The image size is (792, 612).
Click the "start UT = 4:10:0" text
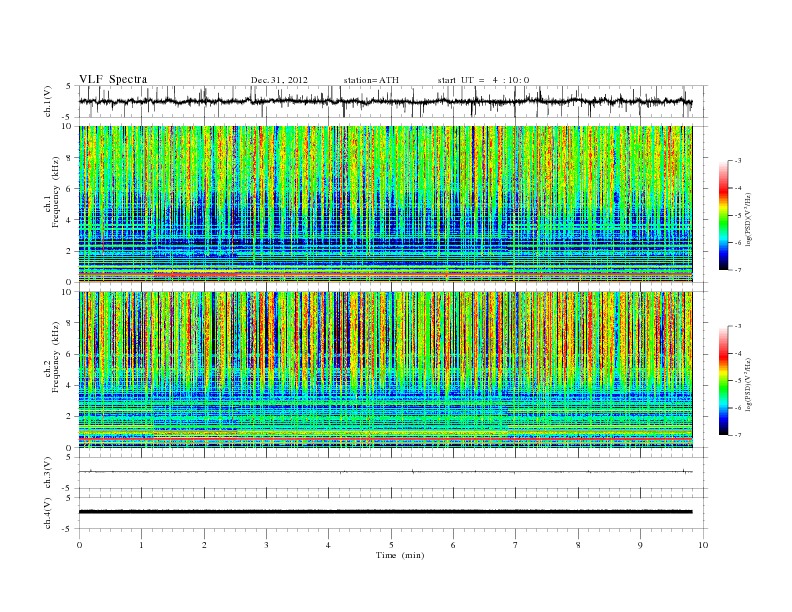(x=483, y=80)
